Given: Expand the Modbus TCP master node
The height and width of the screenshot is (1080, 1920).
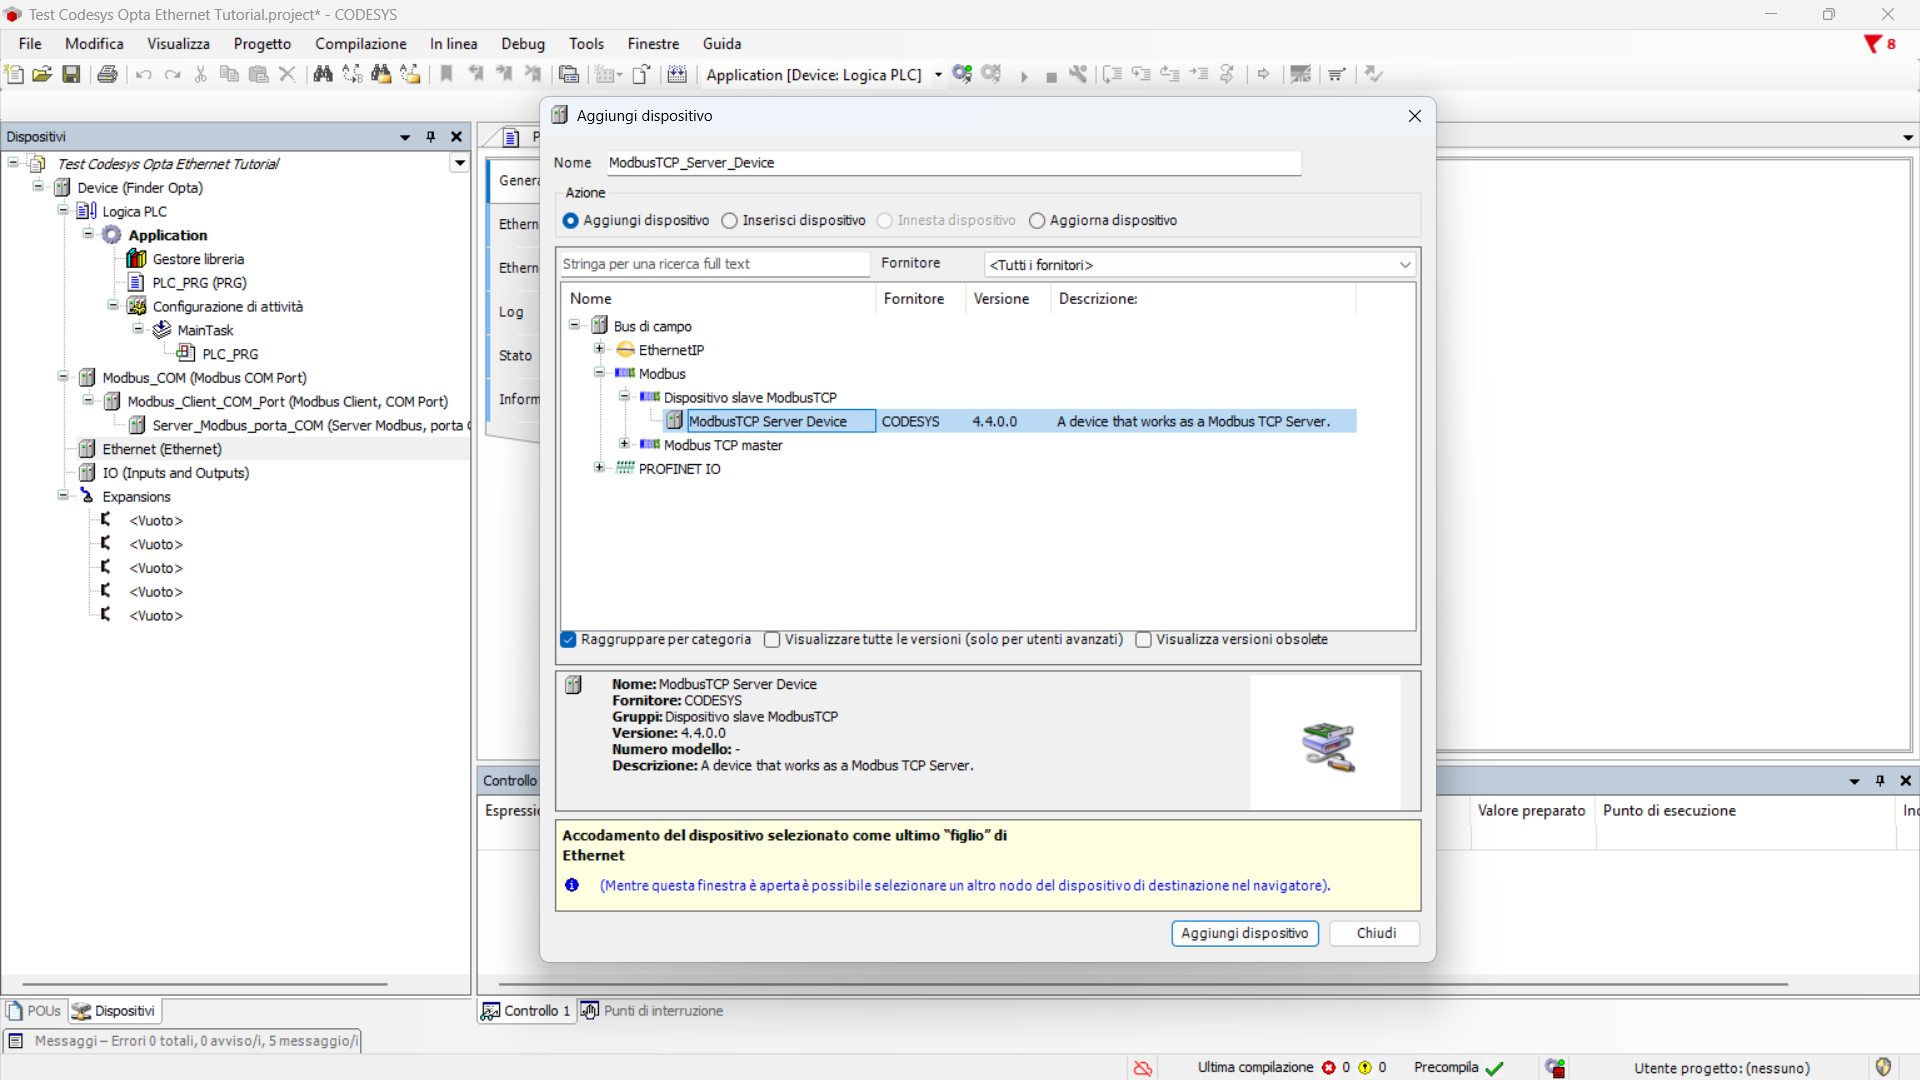Looking at the screenshot, I should point(624,444).
